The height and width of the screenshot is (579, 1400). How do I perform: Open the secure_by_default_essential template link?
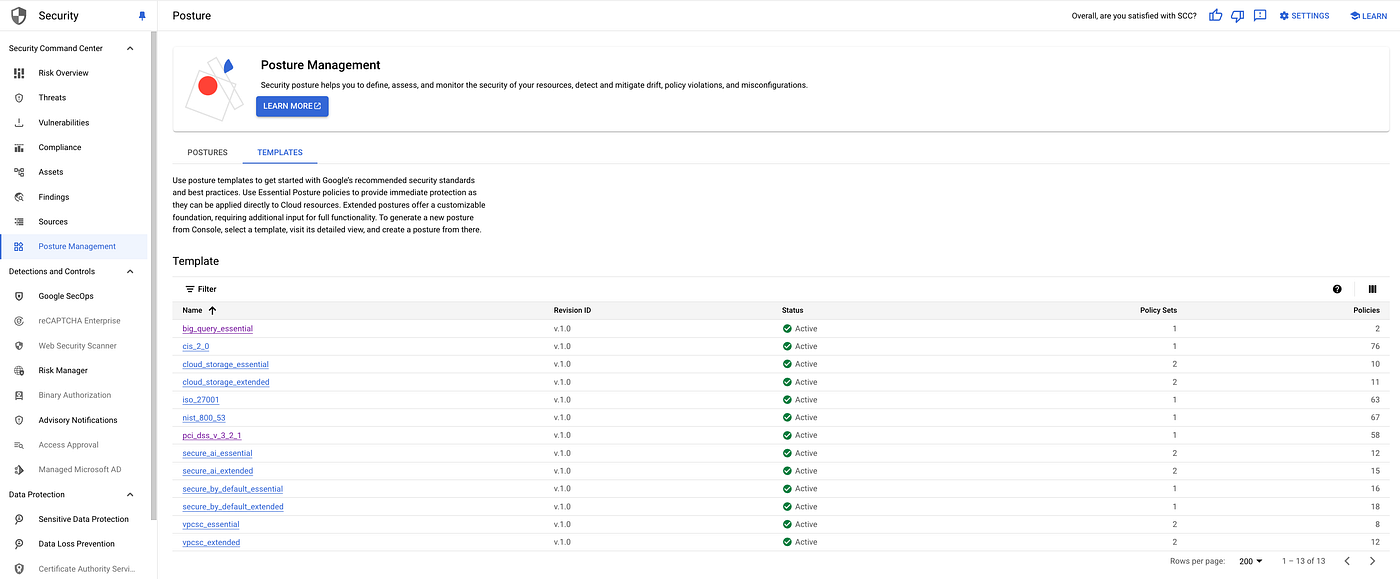[232, 489]
